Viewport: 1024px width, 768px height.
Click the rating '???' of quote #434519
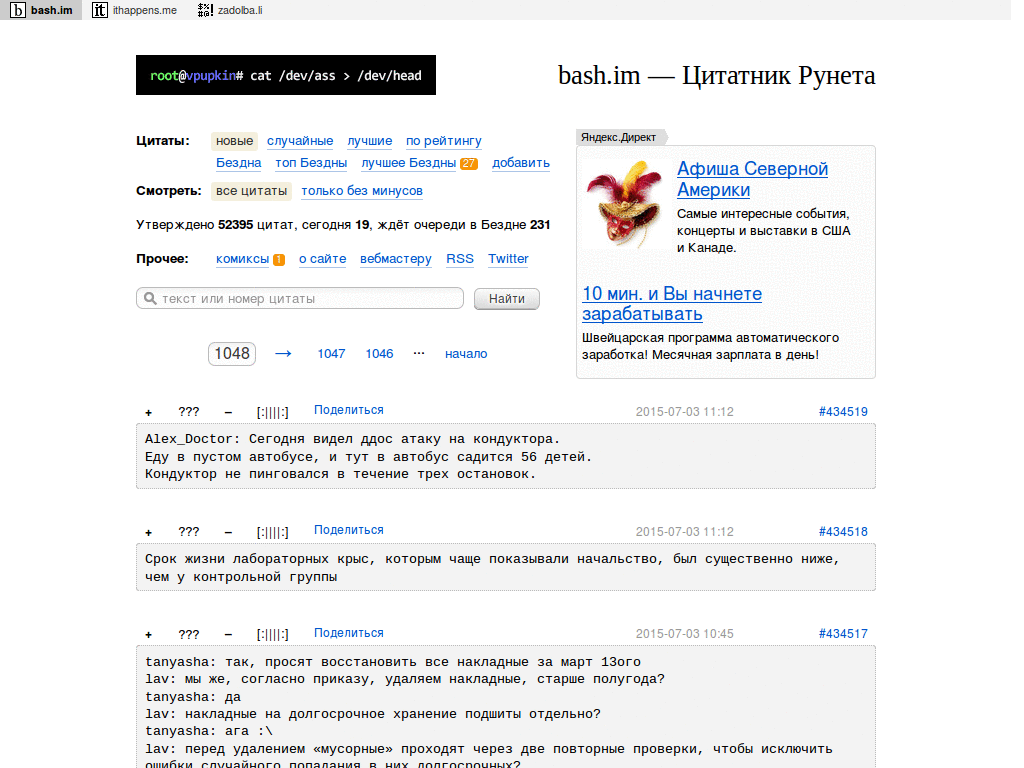189,412
